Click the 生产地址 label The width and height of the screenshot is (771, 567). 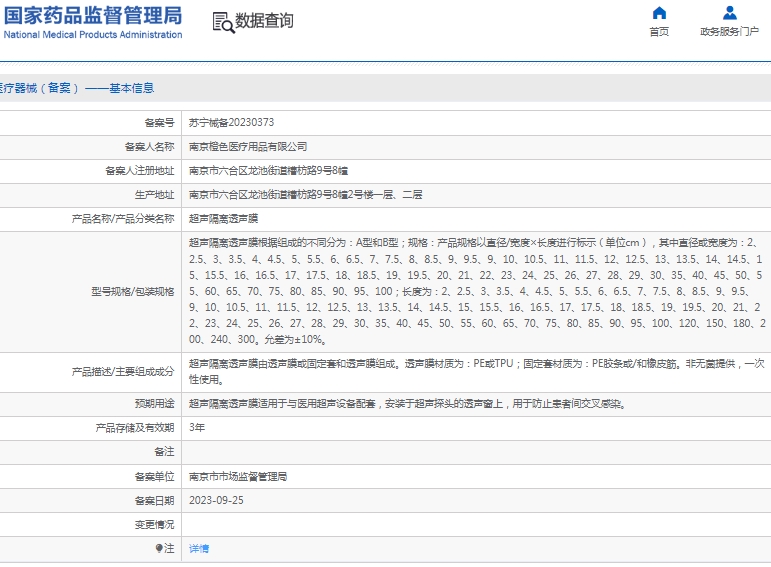pyautogui.click(x=154, y=195)
